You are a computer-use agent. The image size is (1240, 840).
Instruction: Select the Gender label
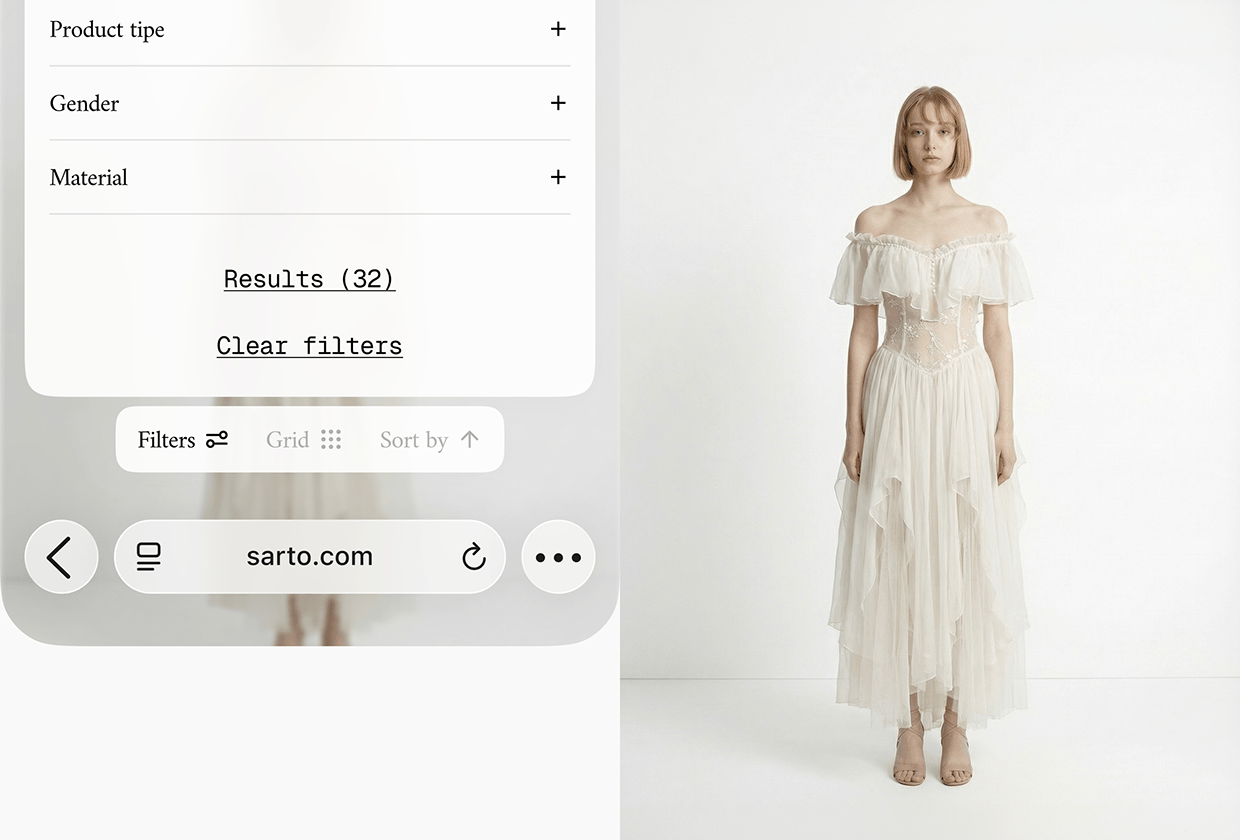(x=84, y=103)
